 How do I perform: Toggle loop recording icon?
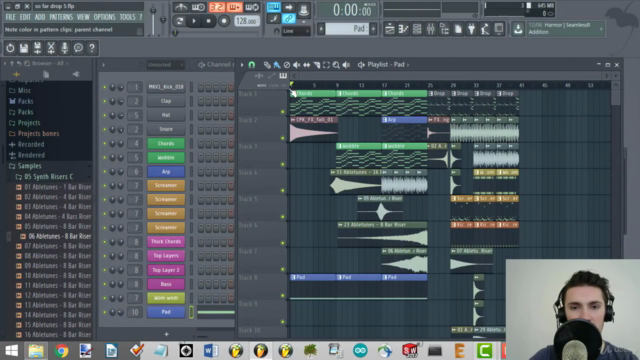(x=252, y=7)
